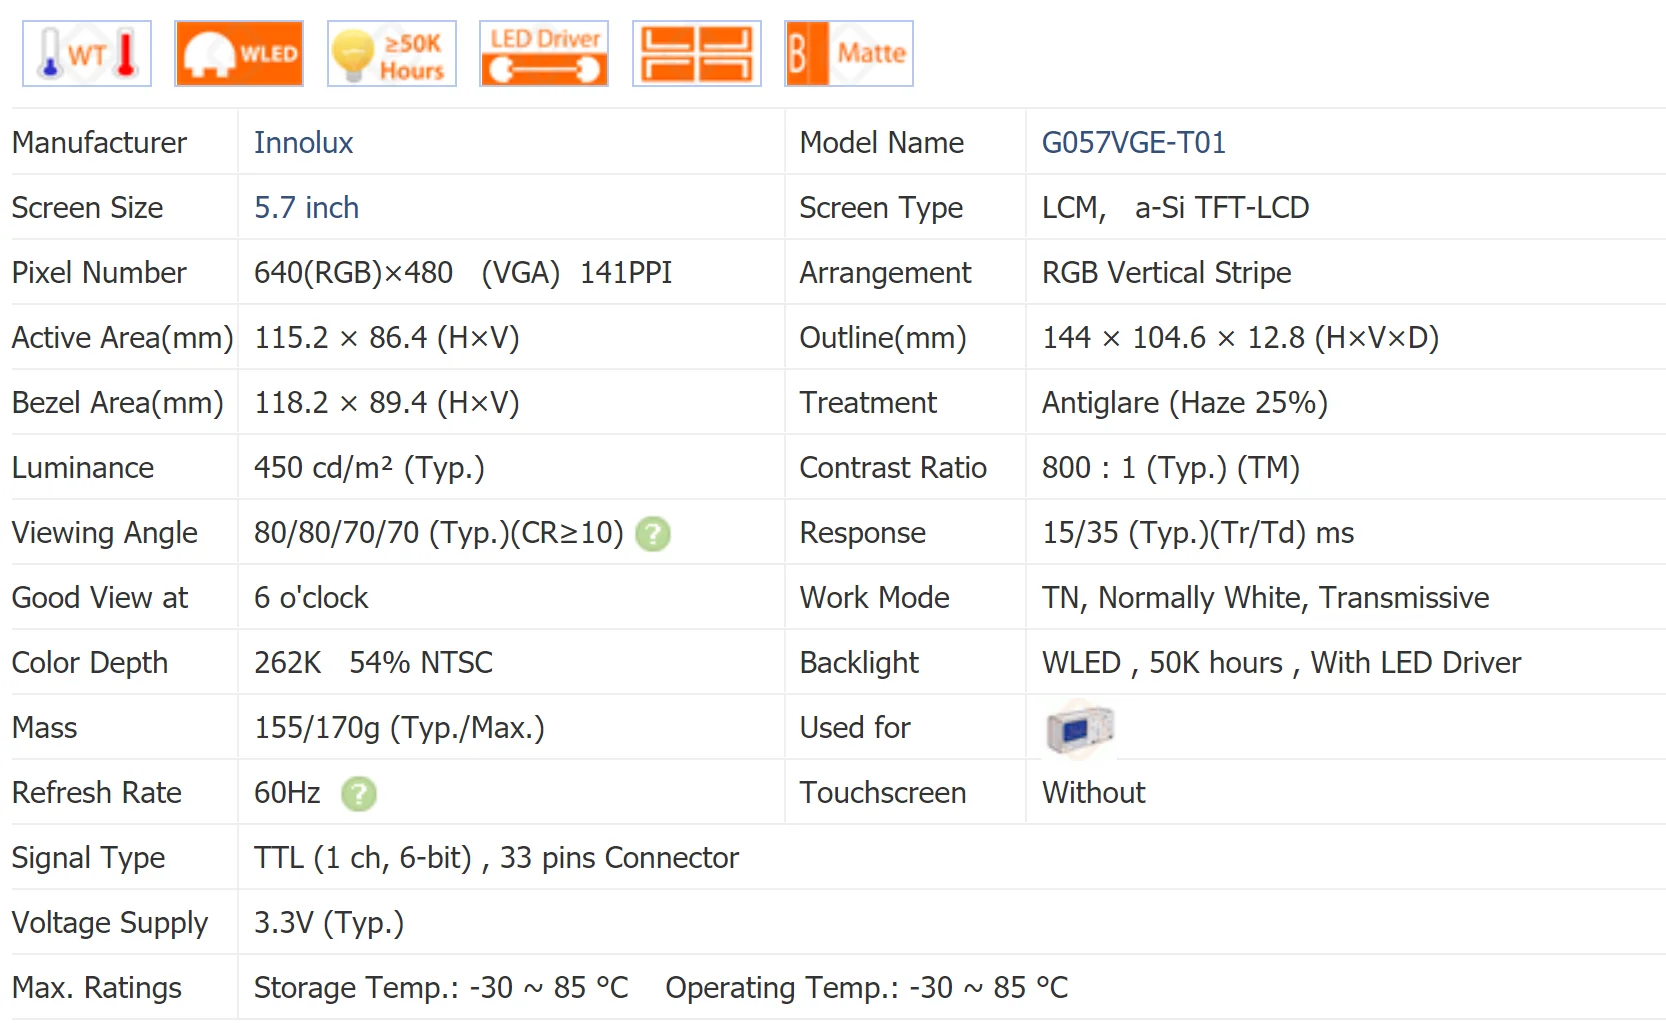Click the Manufacturer label
This screenshot has width=1666, height=1023.
99,143
